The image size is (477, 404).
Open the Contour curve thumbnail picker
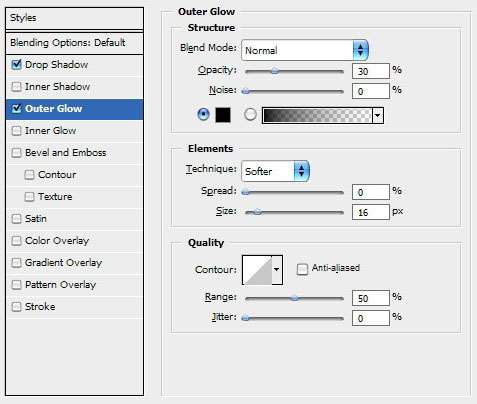257,270
